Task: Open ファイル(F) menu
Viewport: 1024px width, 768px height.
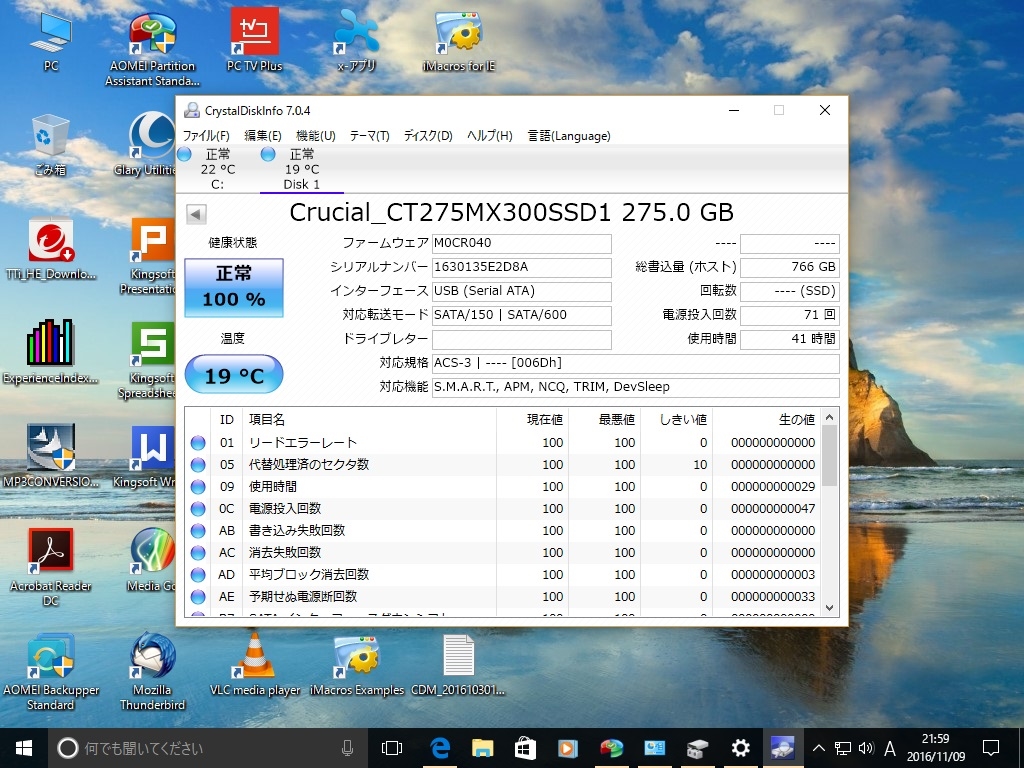Action: click(x=206, y=136)
